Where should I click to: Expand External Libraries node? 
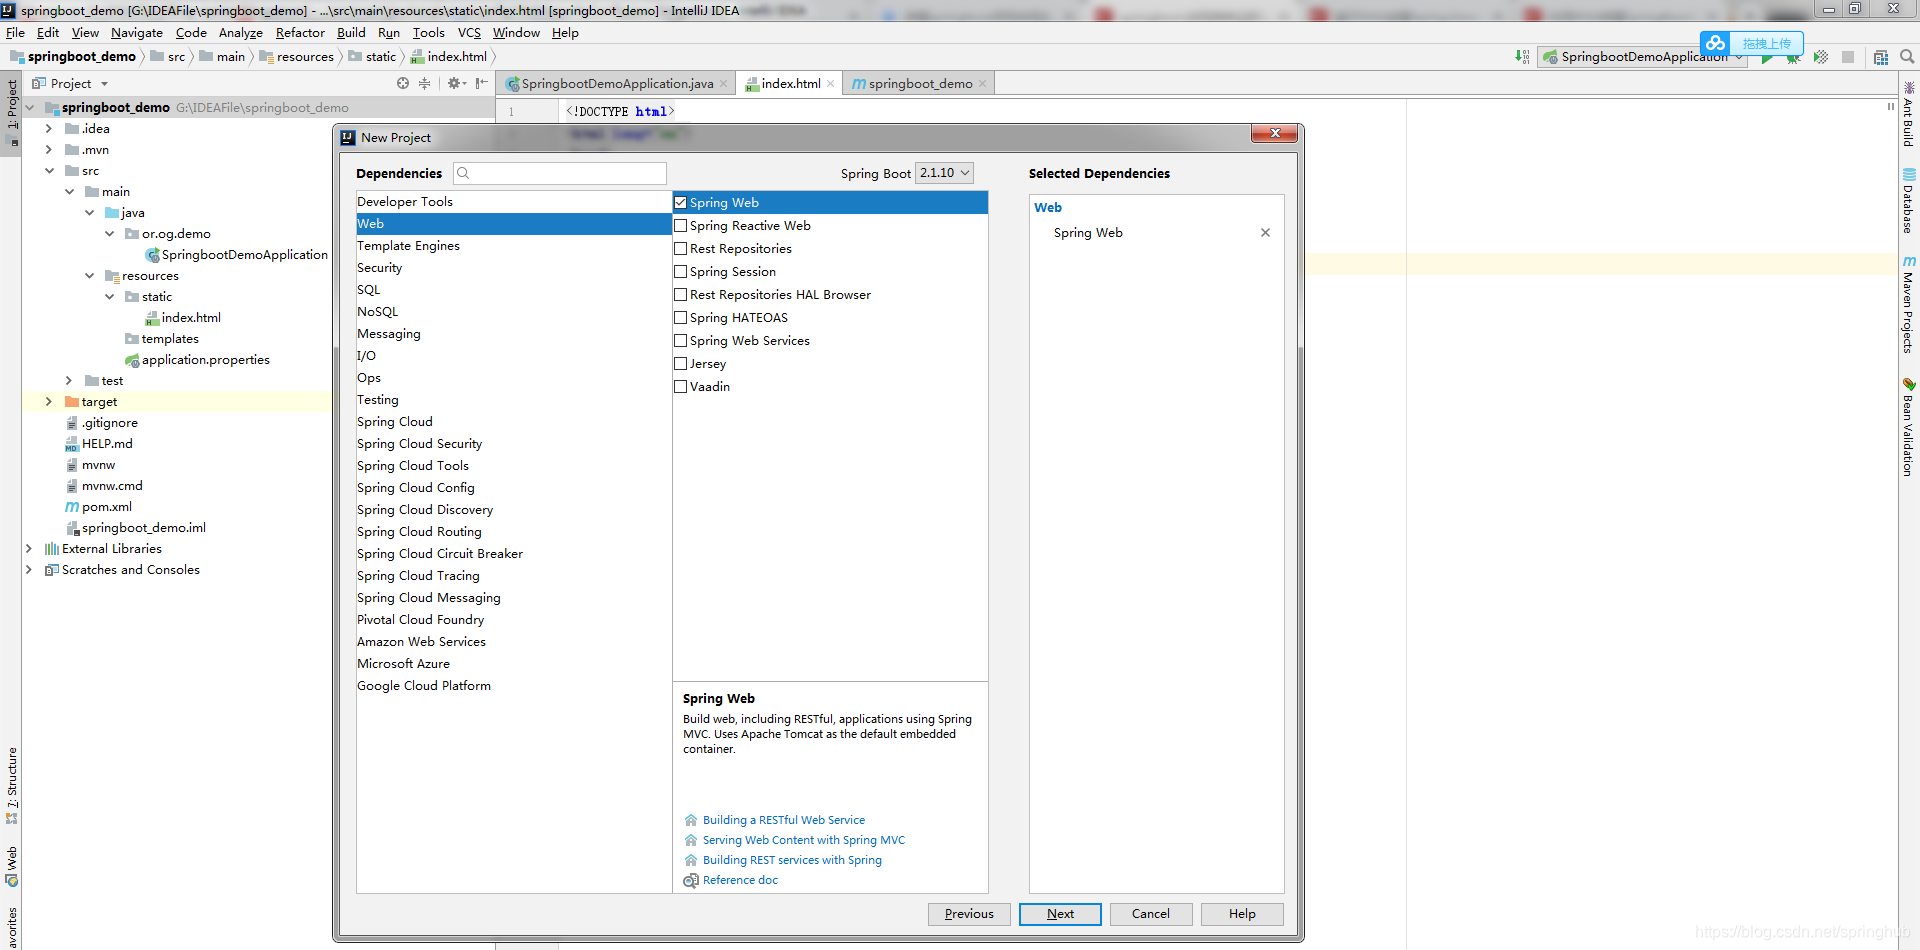28,549
